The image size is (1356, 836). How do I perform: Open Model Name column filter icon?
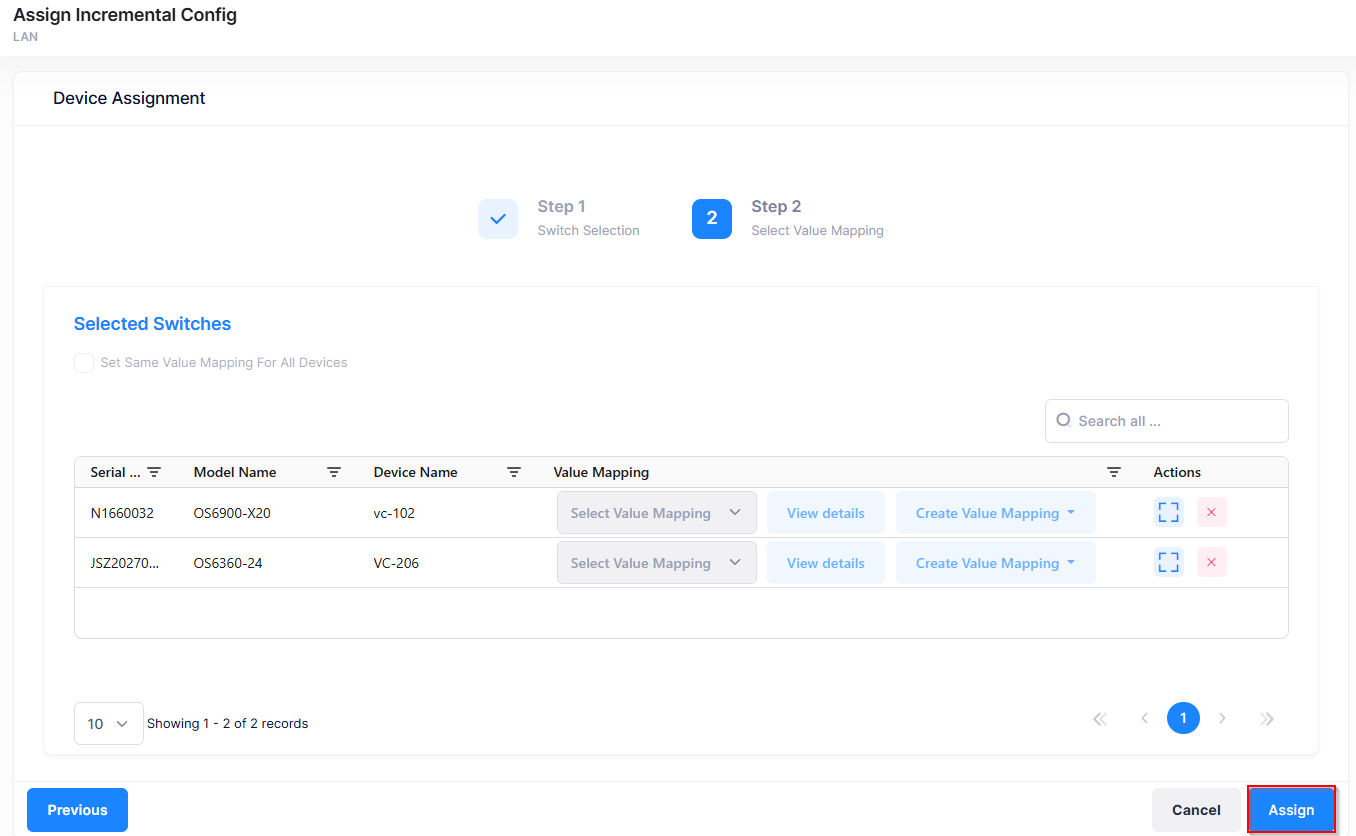pyautogui.click(x=334, y=472)
